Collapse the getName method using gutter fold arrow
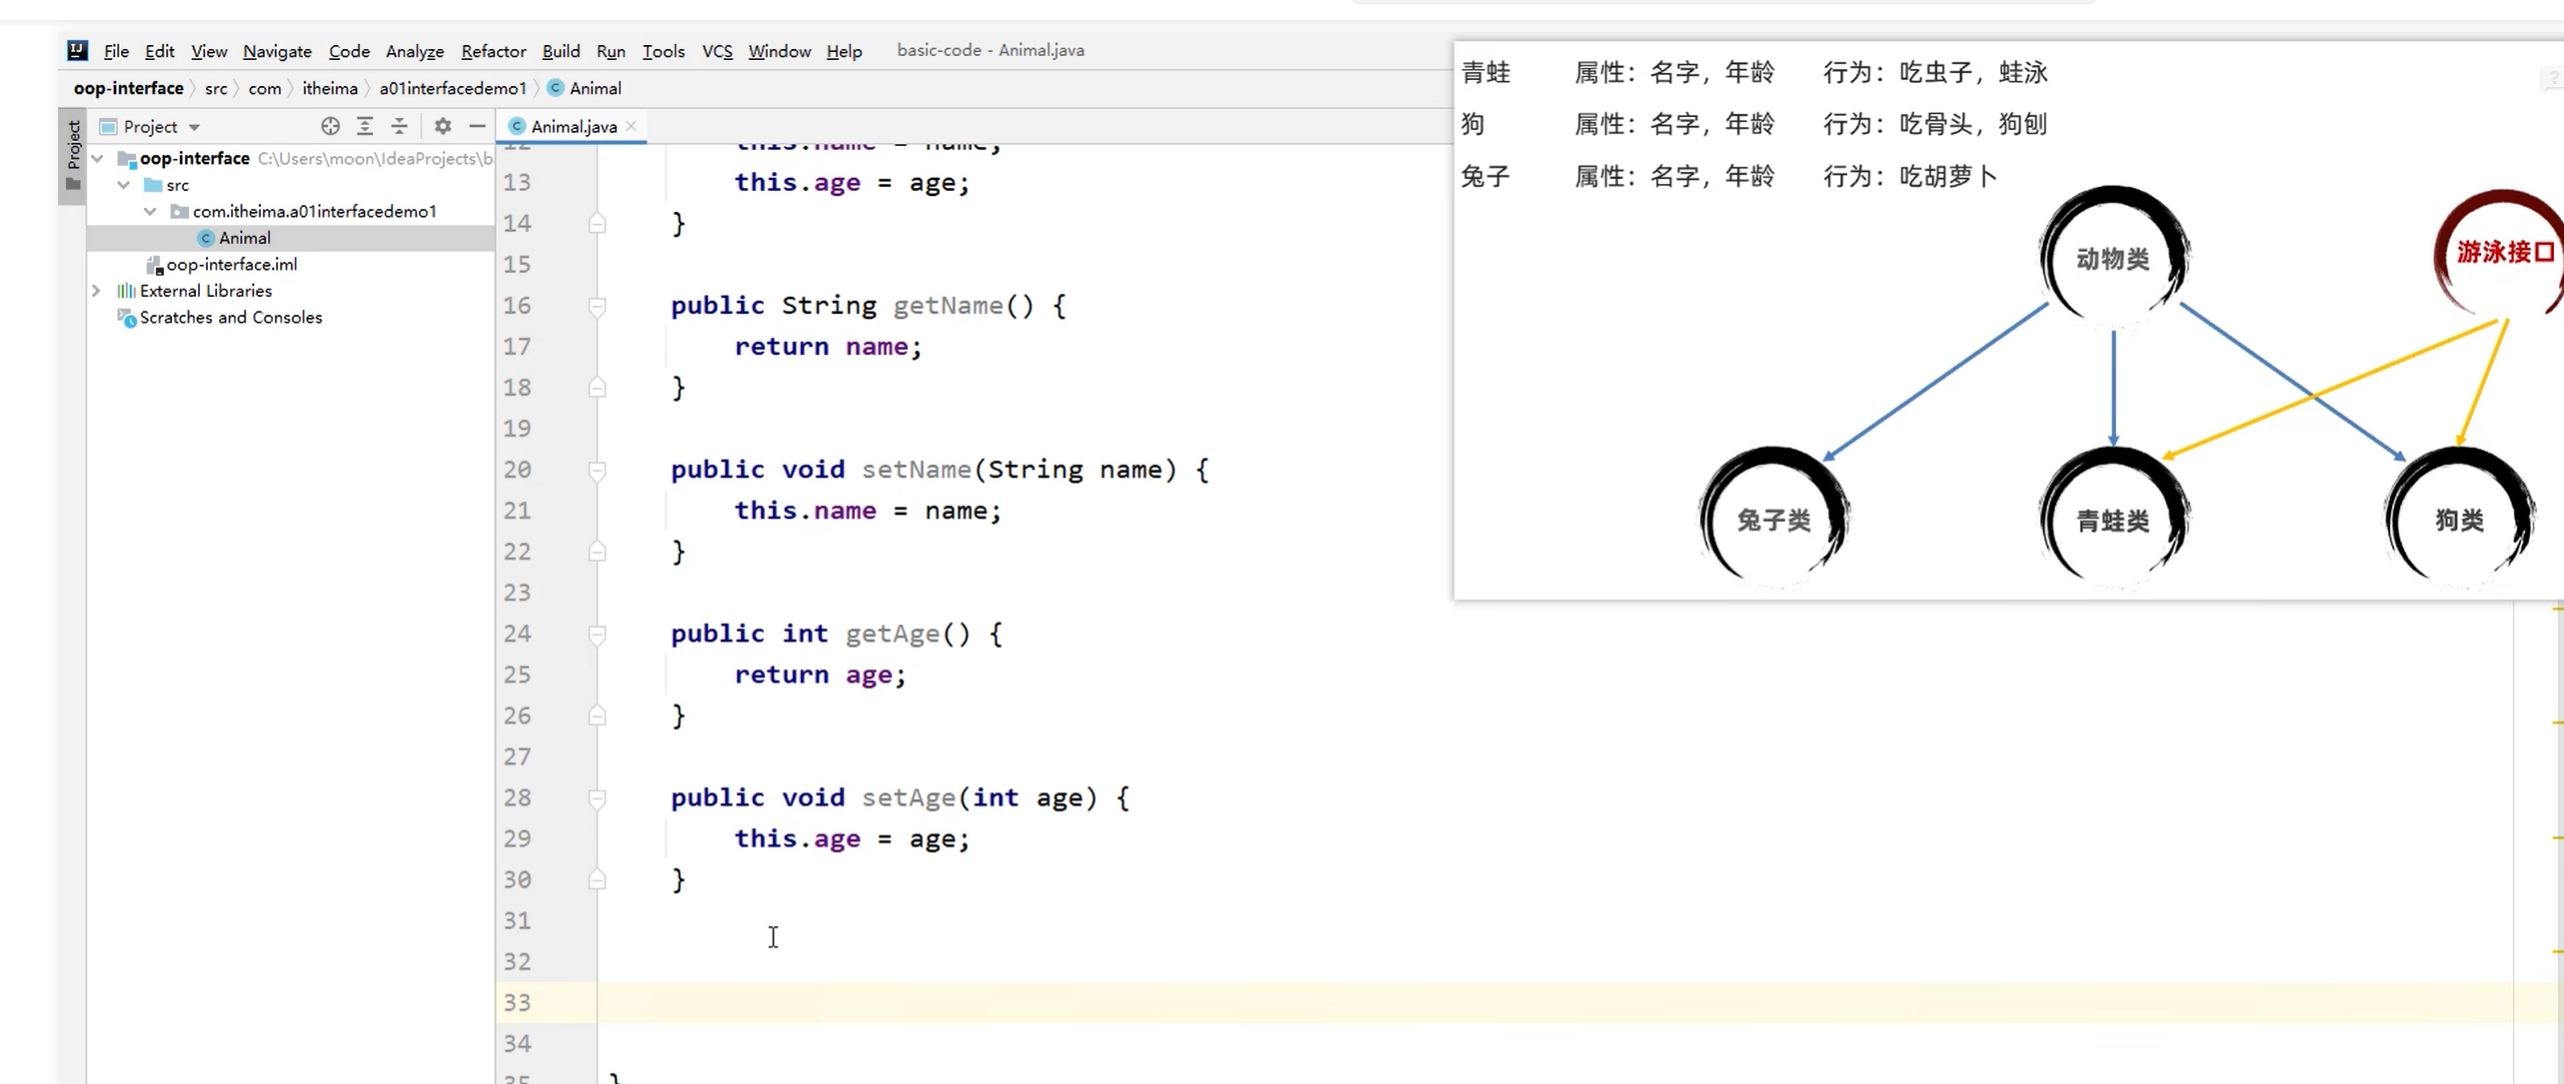 coord(598,306)
